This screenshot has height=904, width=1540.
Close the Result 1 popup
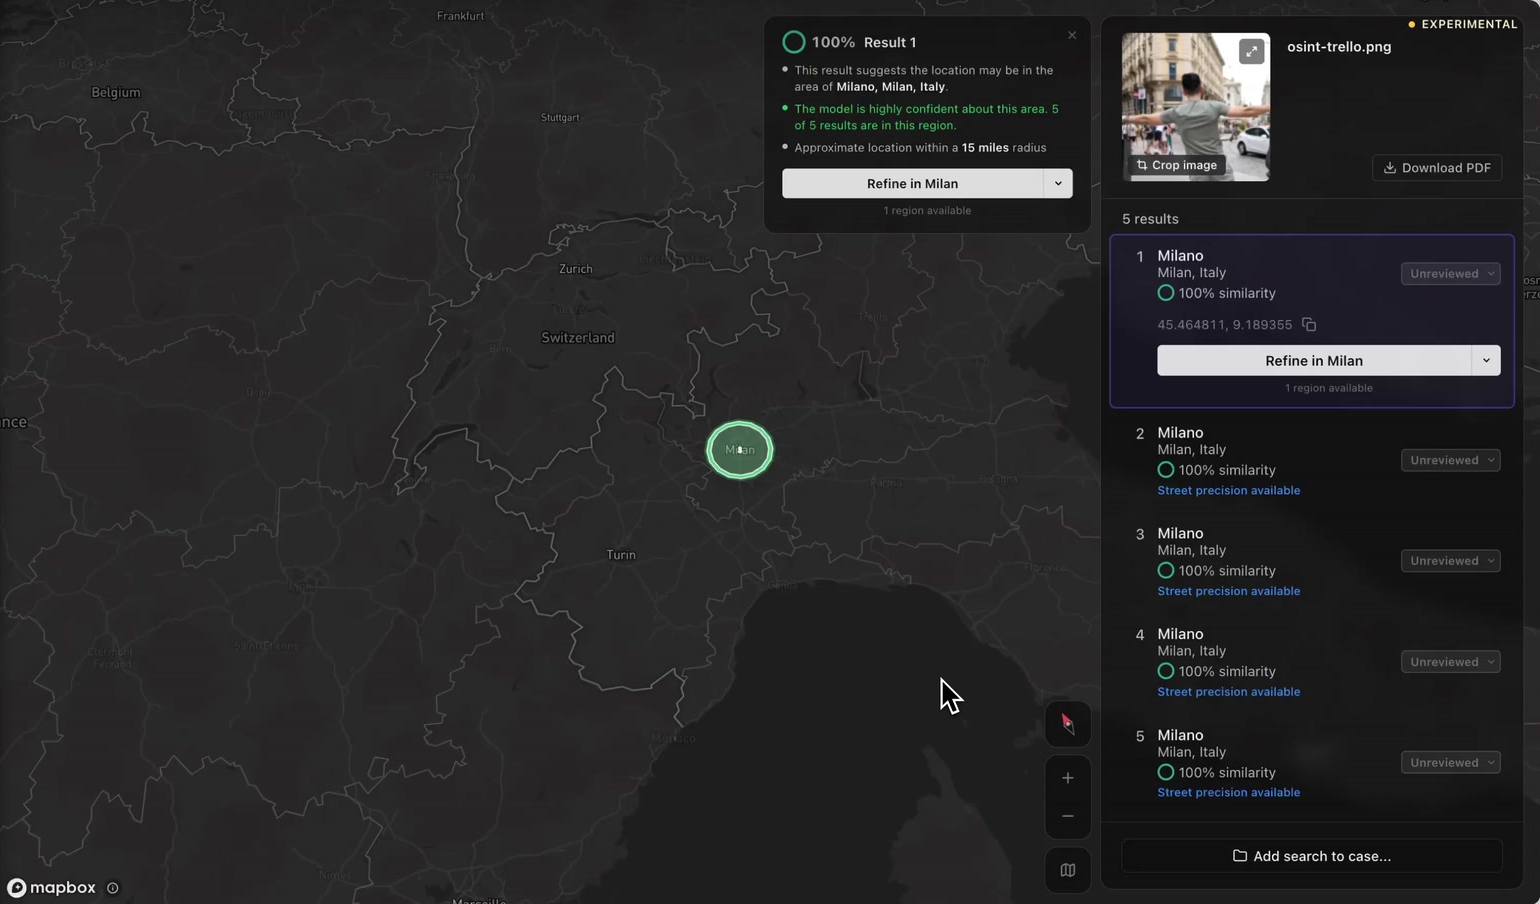coord(1072,35)
